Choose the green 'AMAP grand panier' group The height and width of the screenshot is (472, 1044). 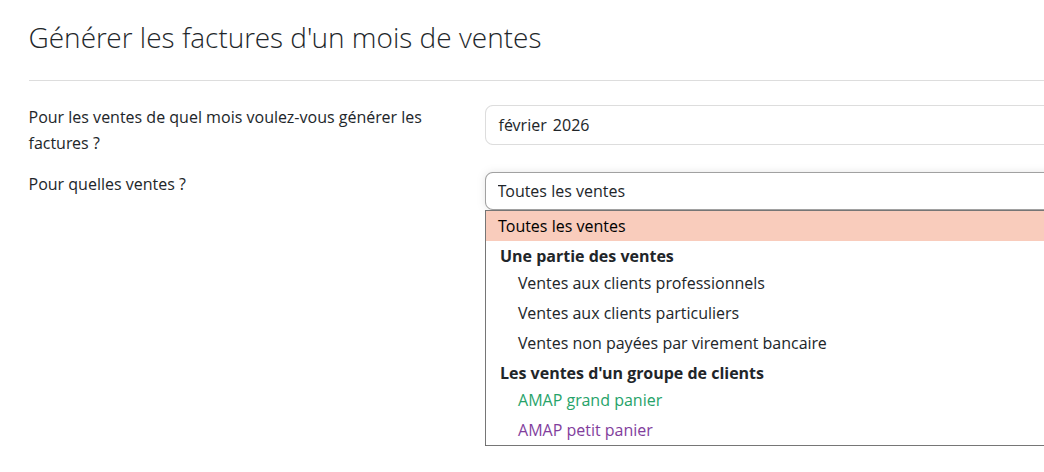590,400
